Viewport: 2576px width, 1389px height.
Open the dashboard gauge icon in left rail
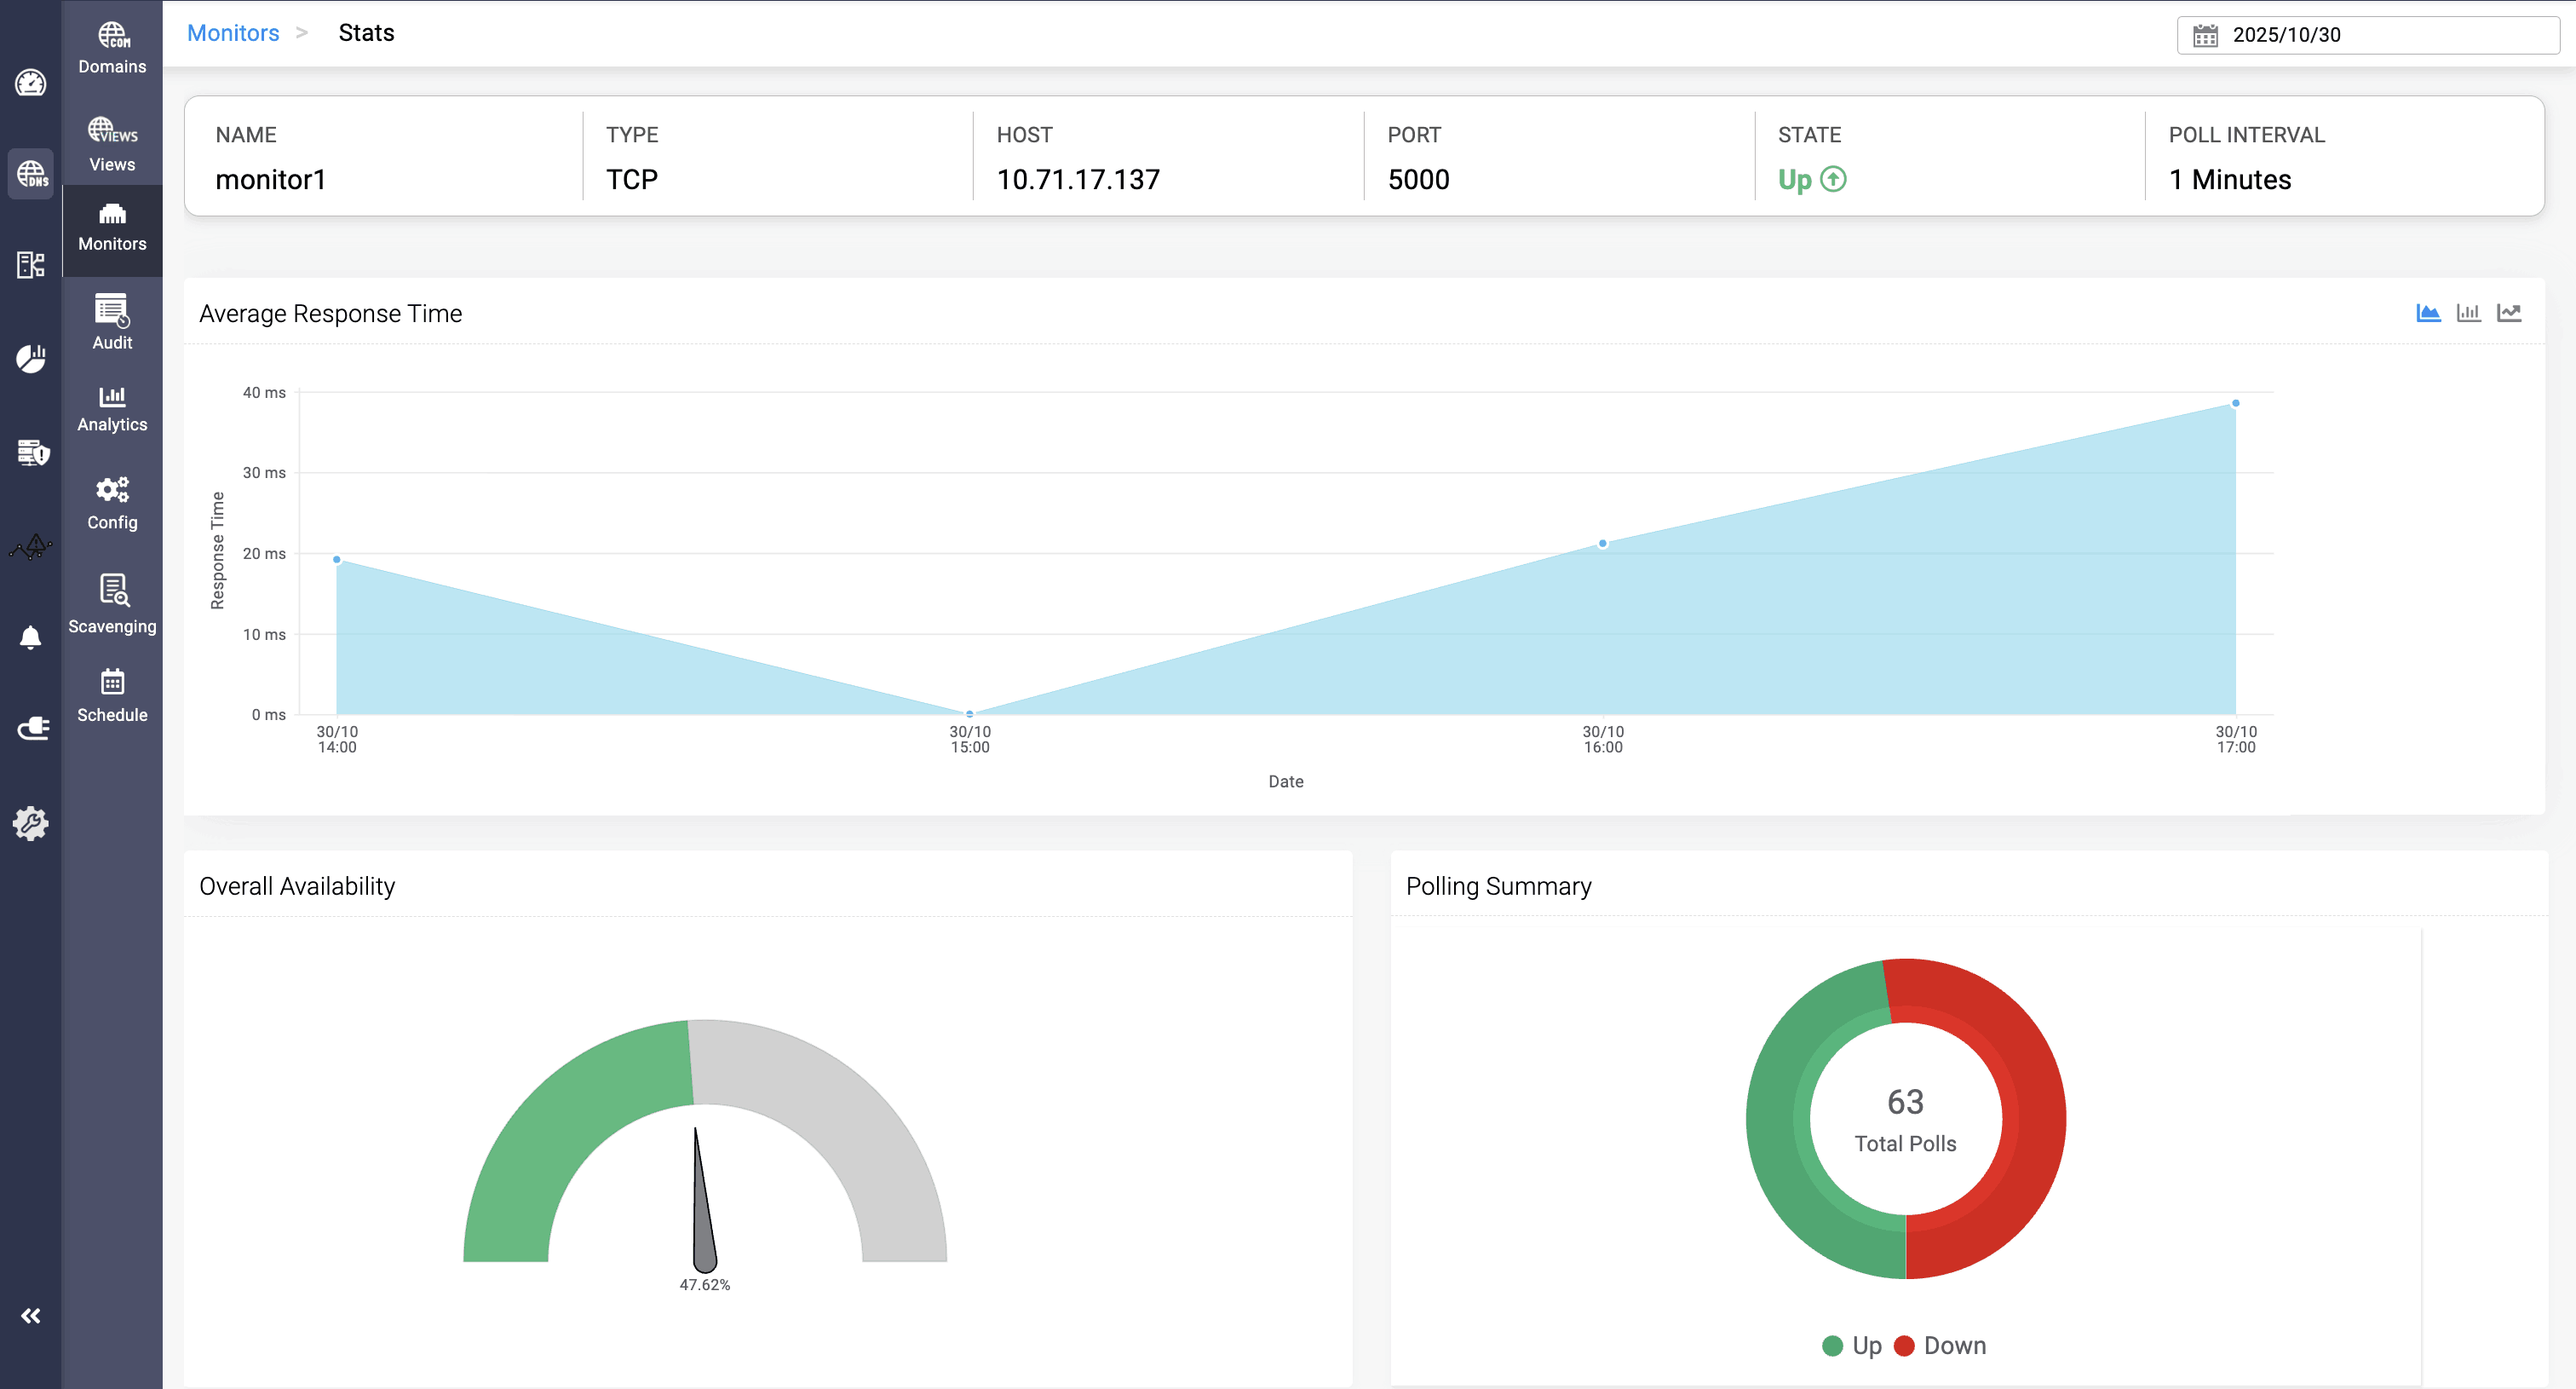30,83
